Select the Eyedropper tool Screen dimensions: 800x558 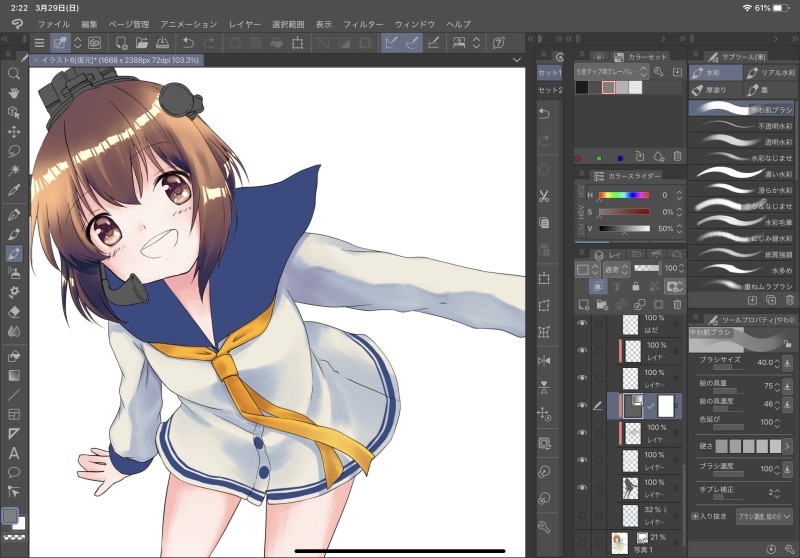(x=14, y=190)
